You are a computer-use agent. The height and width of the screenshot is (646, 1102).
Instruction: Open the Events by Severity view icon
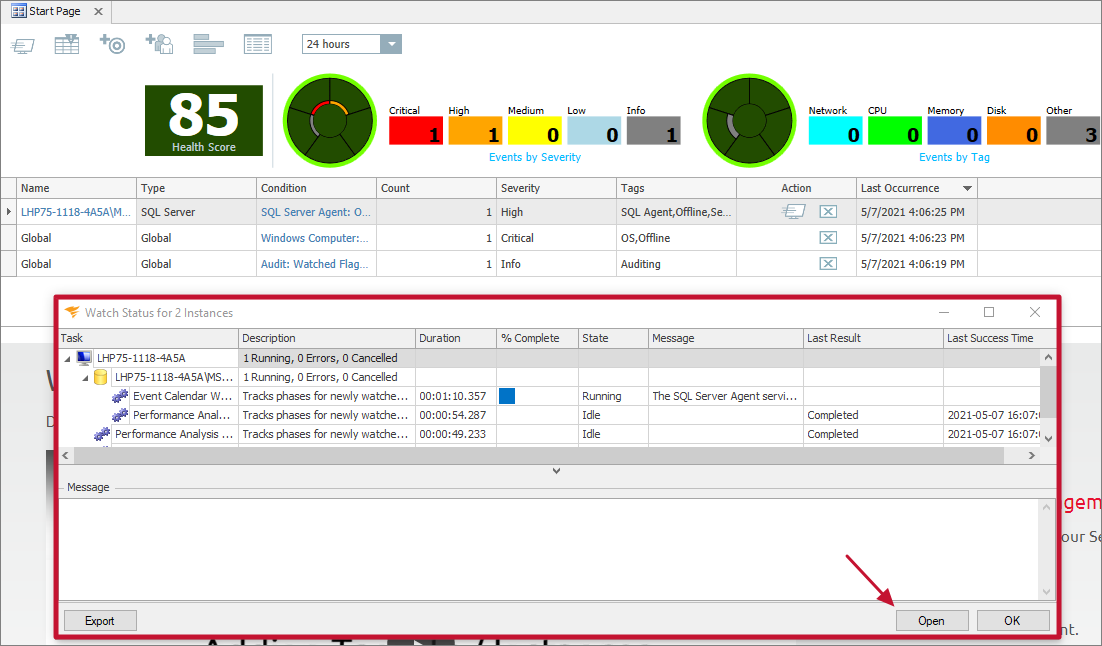coord(535,157)
